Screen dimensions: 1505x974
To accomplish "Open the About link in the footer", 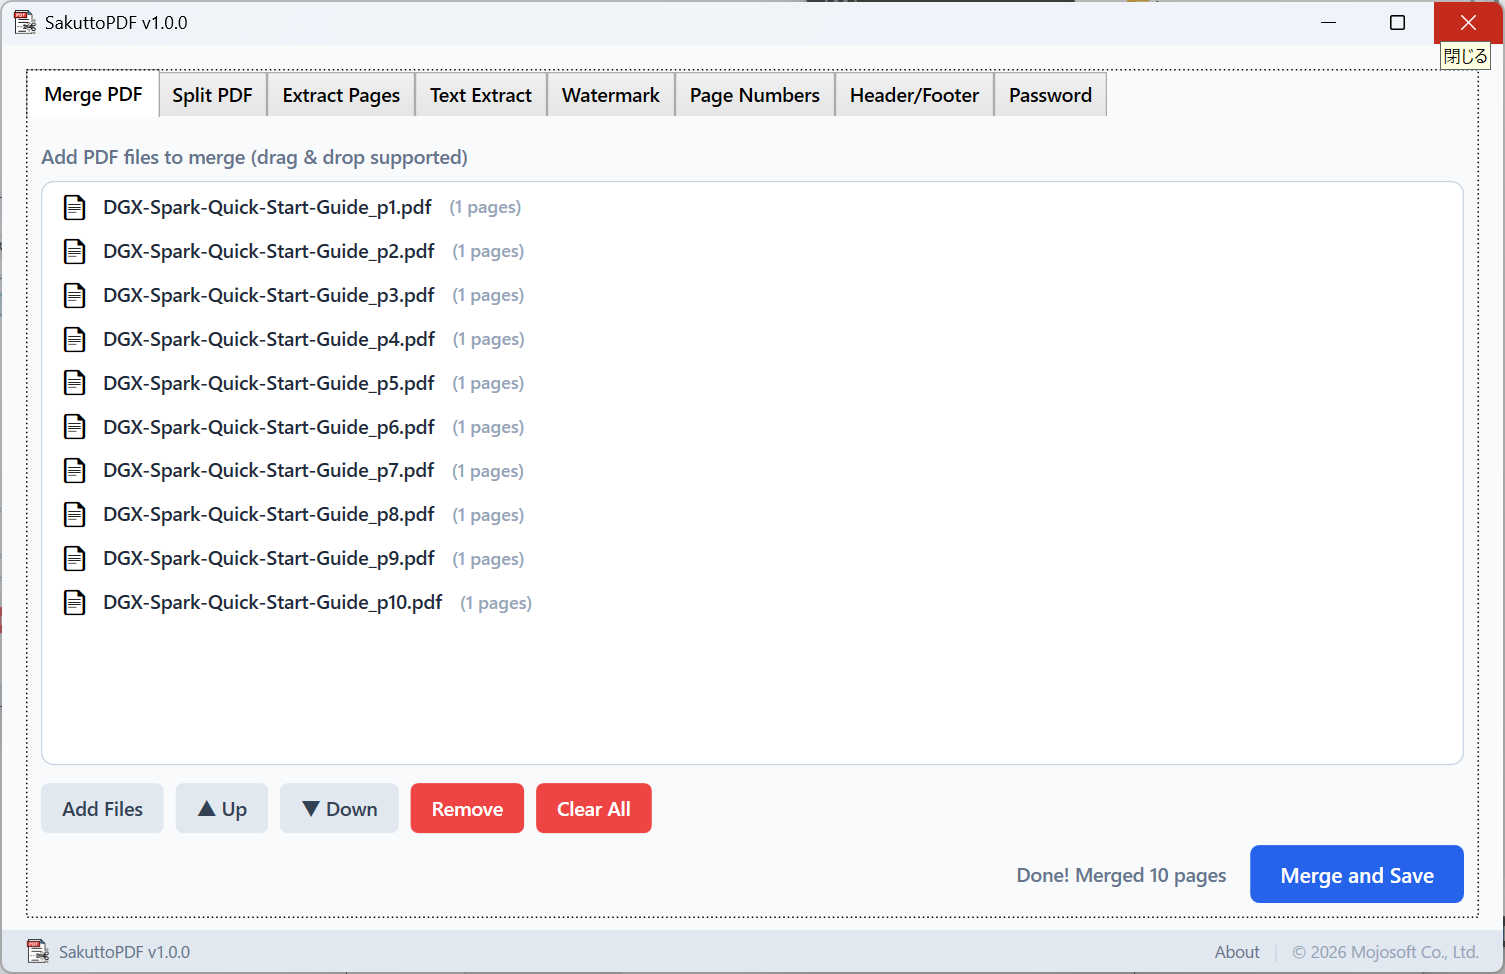I will (1236, 952).
